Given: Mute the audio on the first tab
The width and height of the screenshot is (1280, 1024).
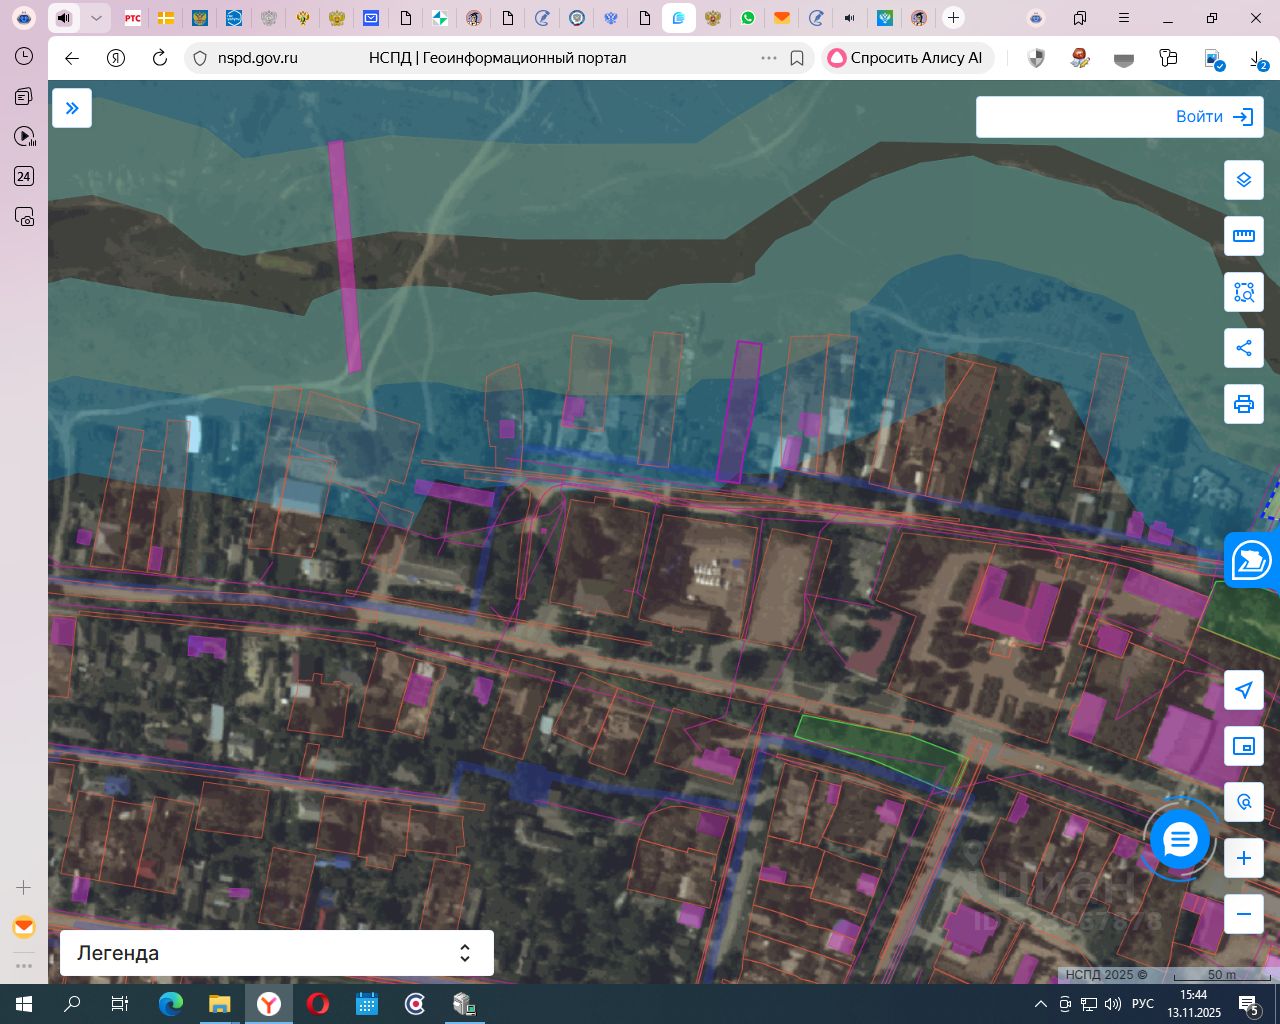Looking at the screenshot, I should pos(64,18).
